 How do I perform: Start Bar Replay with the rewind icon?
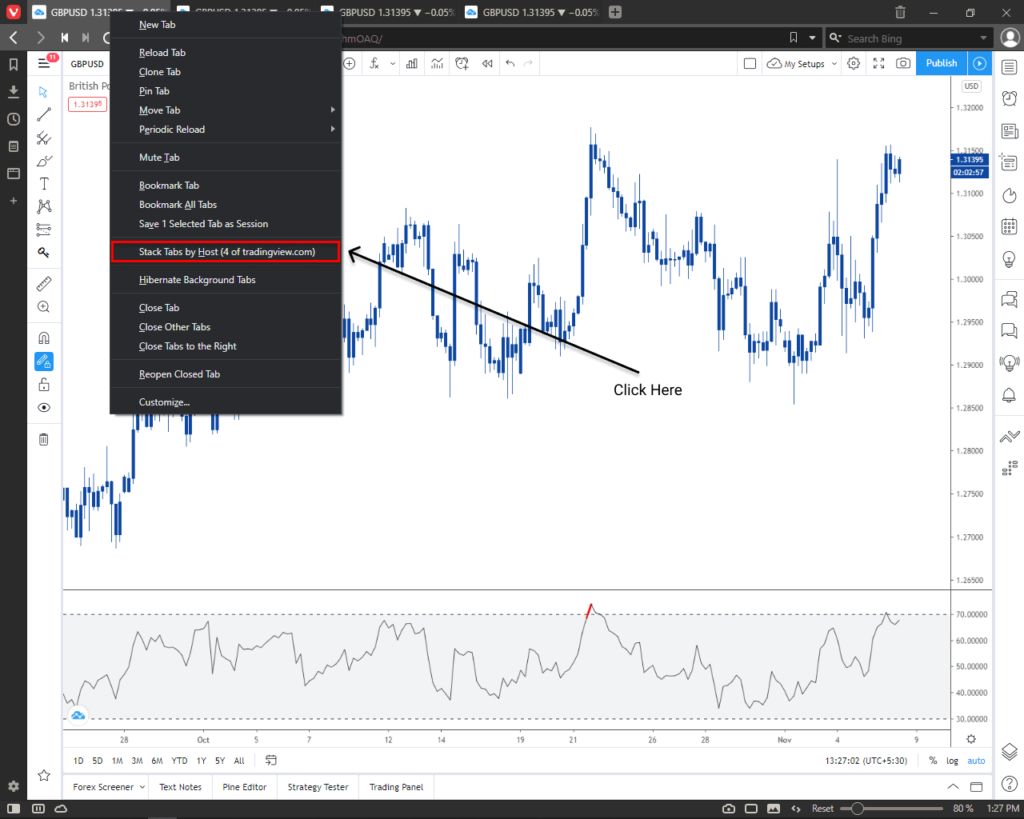click(487, 63)
